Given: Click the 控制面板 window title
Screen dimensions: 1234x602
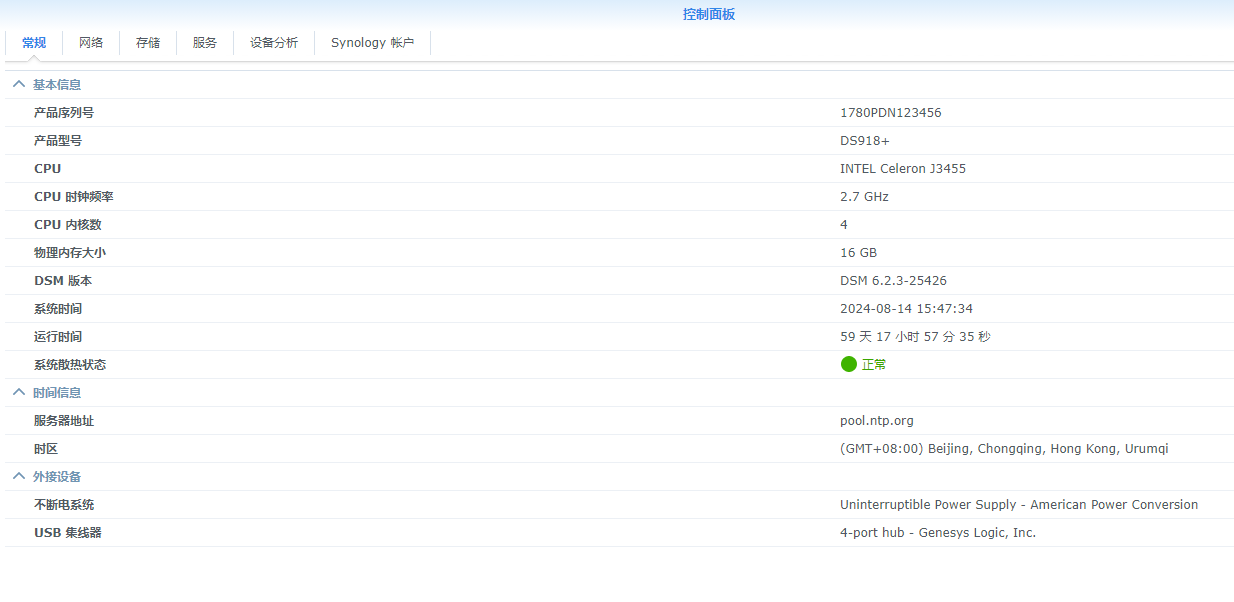Looking at the screenshot, I should [x=709, y=14].
